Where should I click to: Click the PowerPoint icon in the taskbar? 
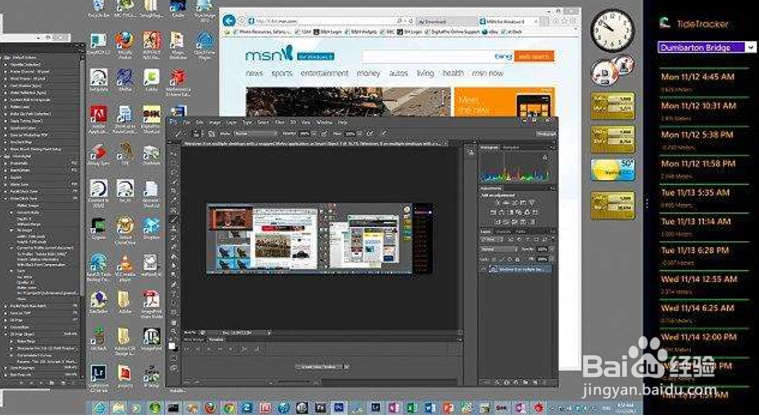(449, 408)
